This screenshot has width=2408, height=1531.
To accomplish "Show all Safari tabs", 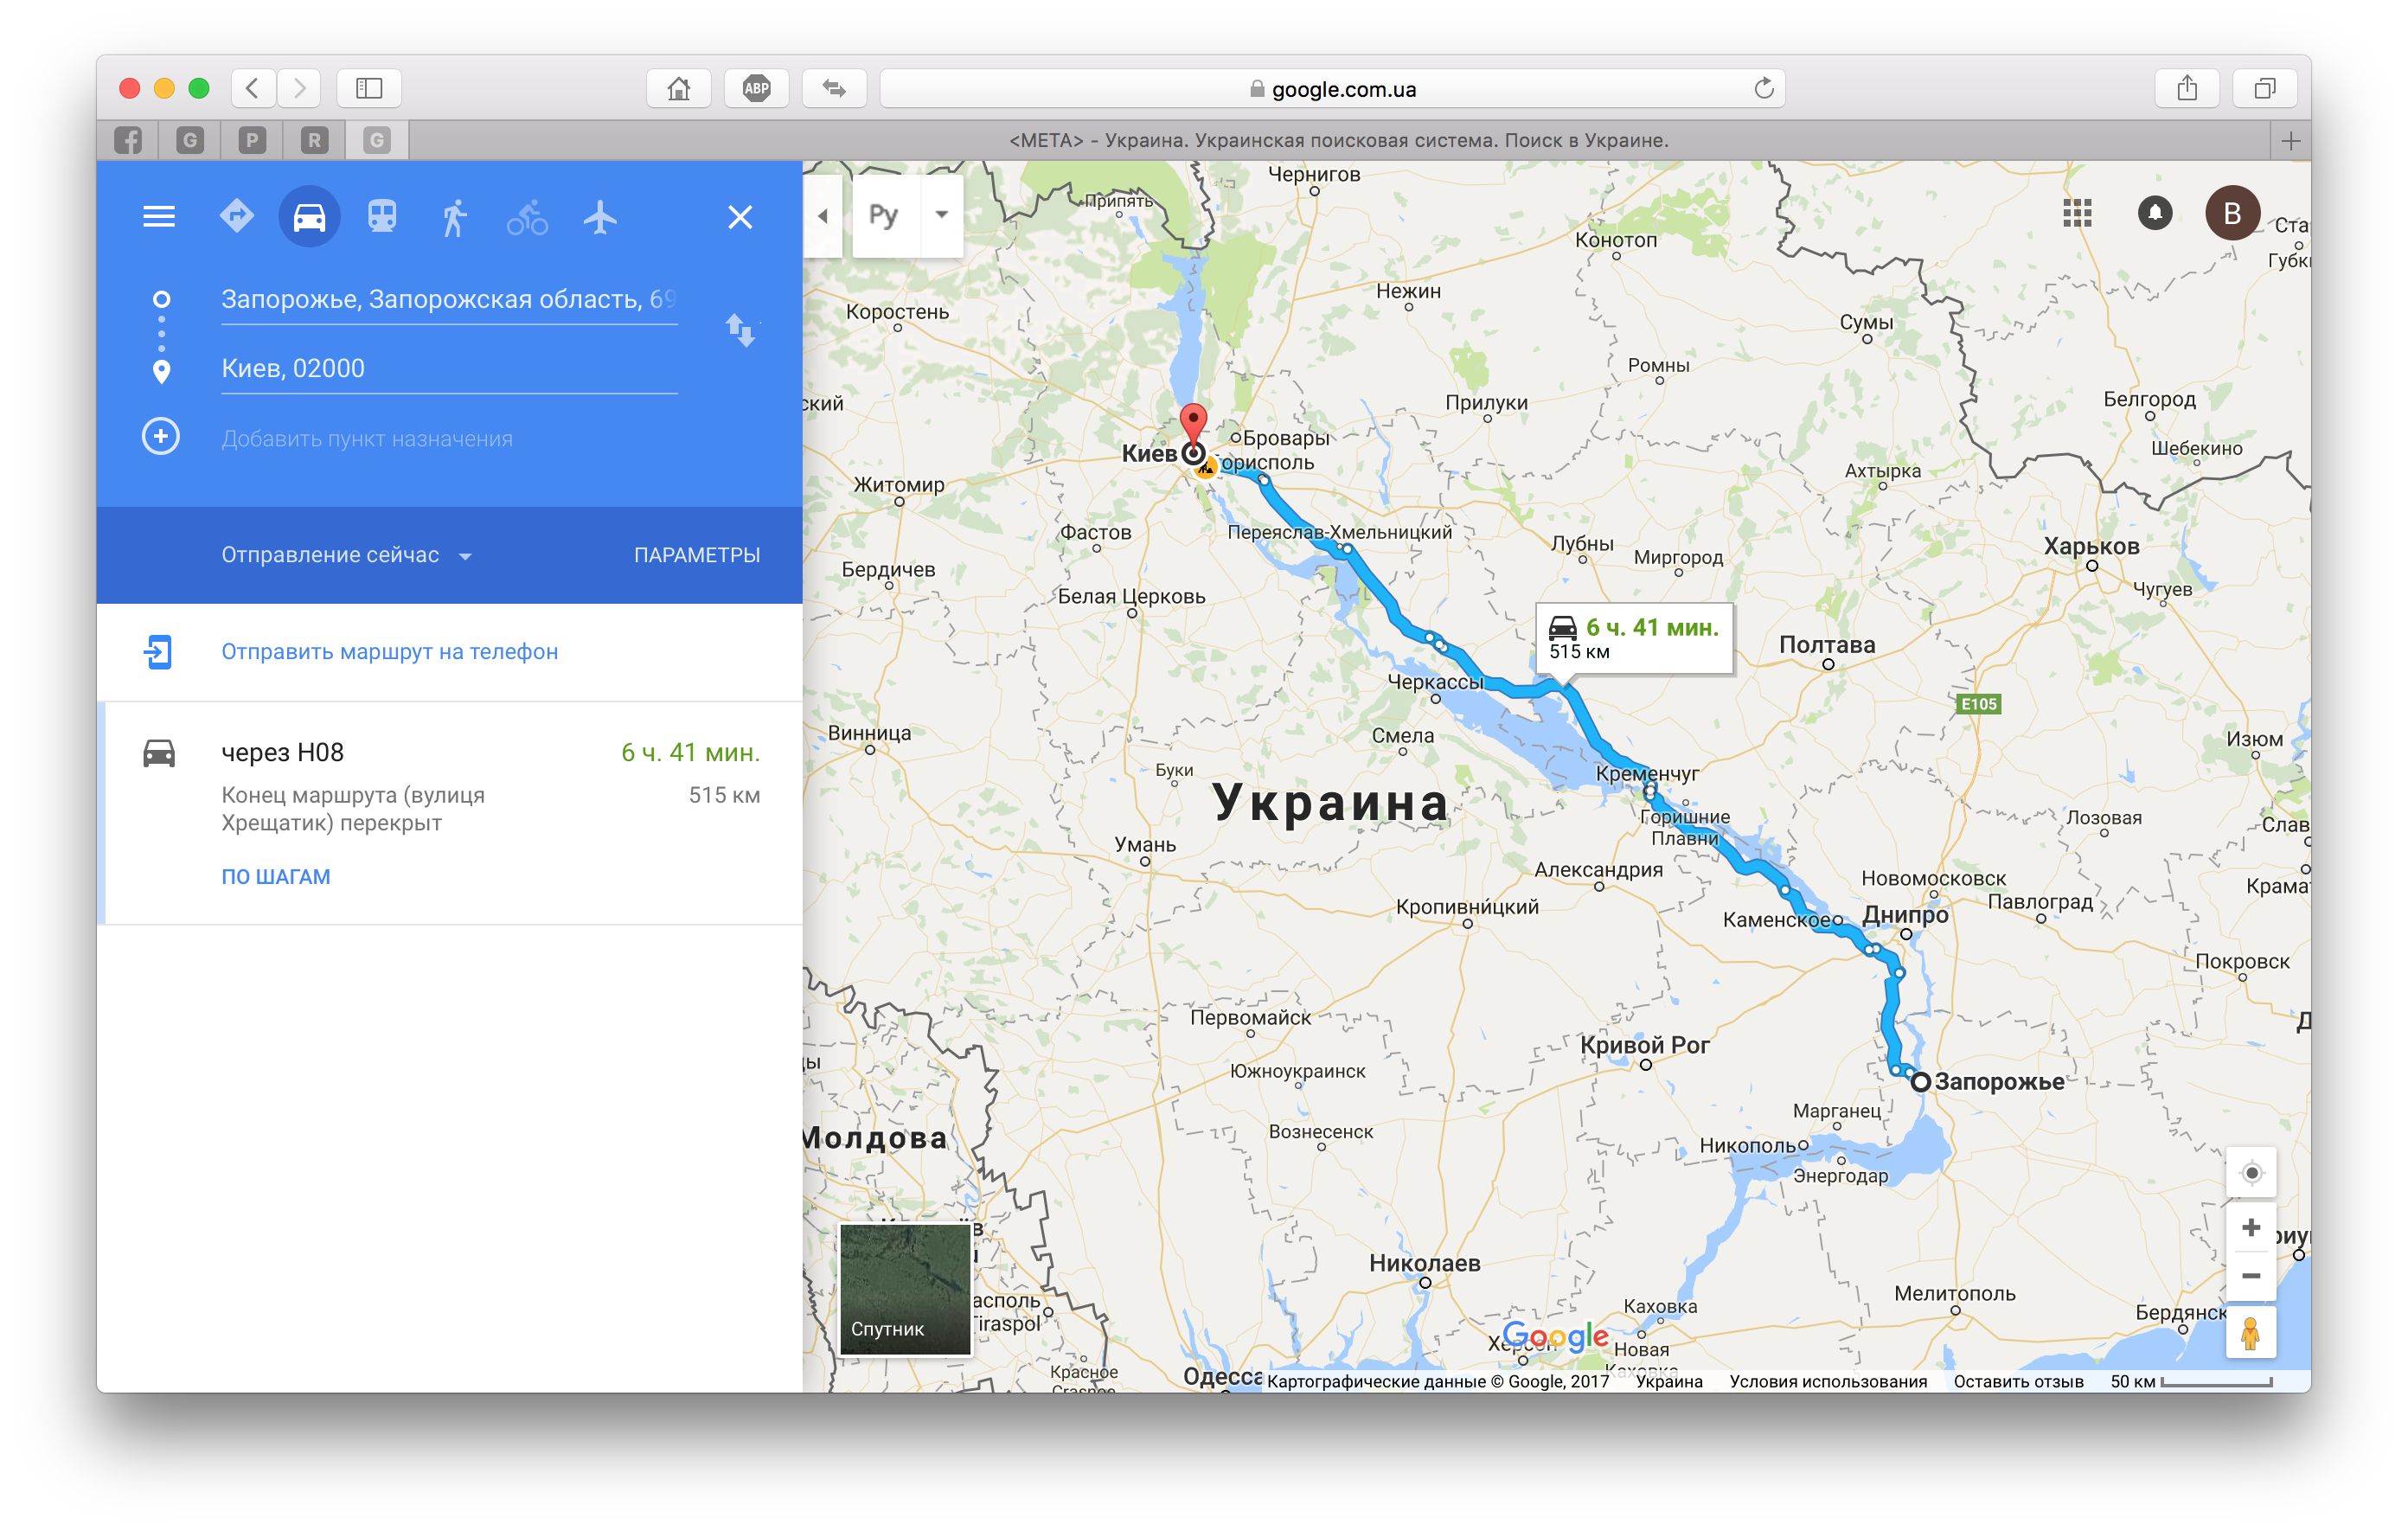I will (x=2265, y=88).
